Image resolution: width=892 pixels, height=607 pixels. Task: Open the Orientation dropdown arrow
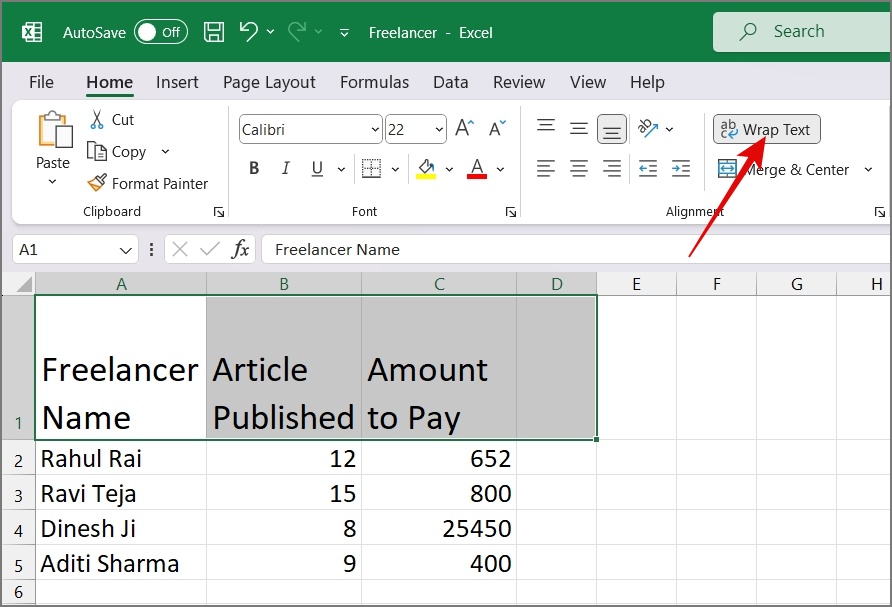tap(670, 129)
